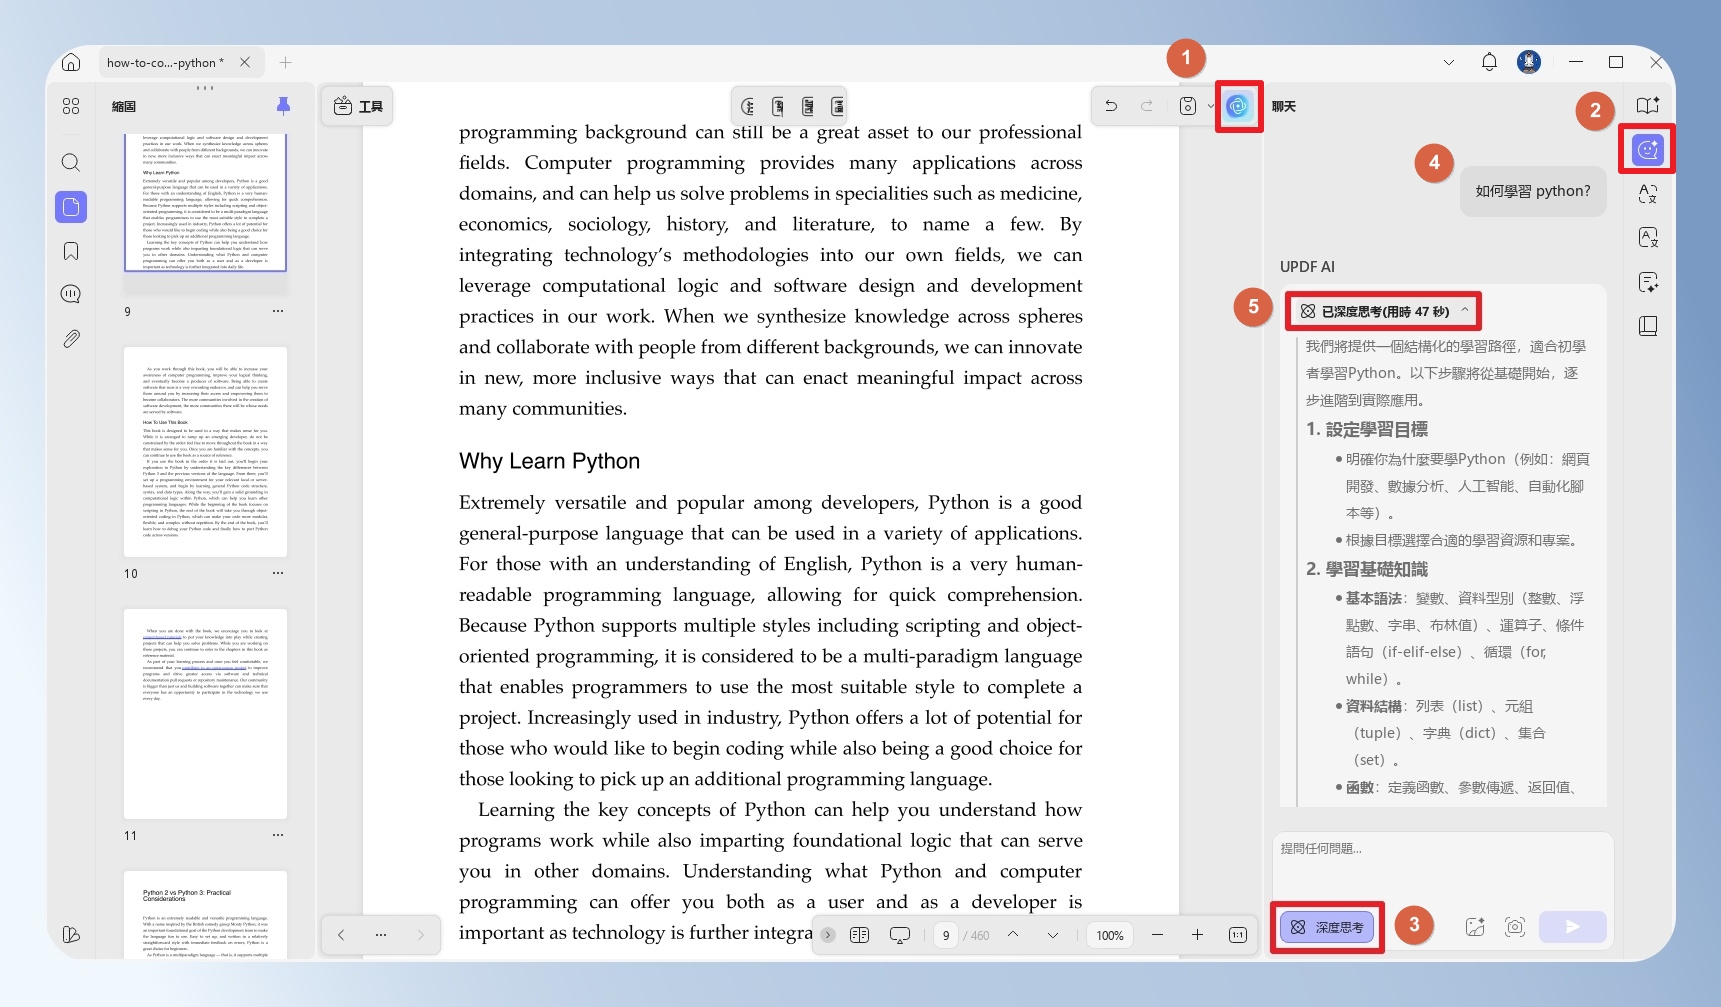This screenshot has width=1721, height=1007.
Task: Open the UPDF AI assistant icon
Action: click(x=1238, y=106)
